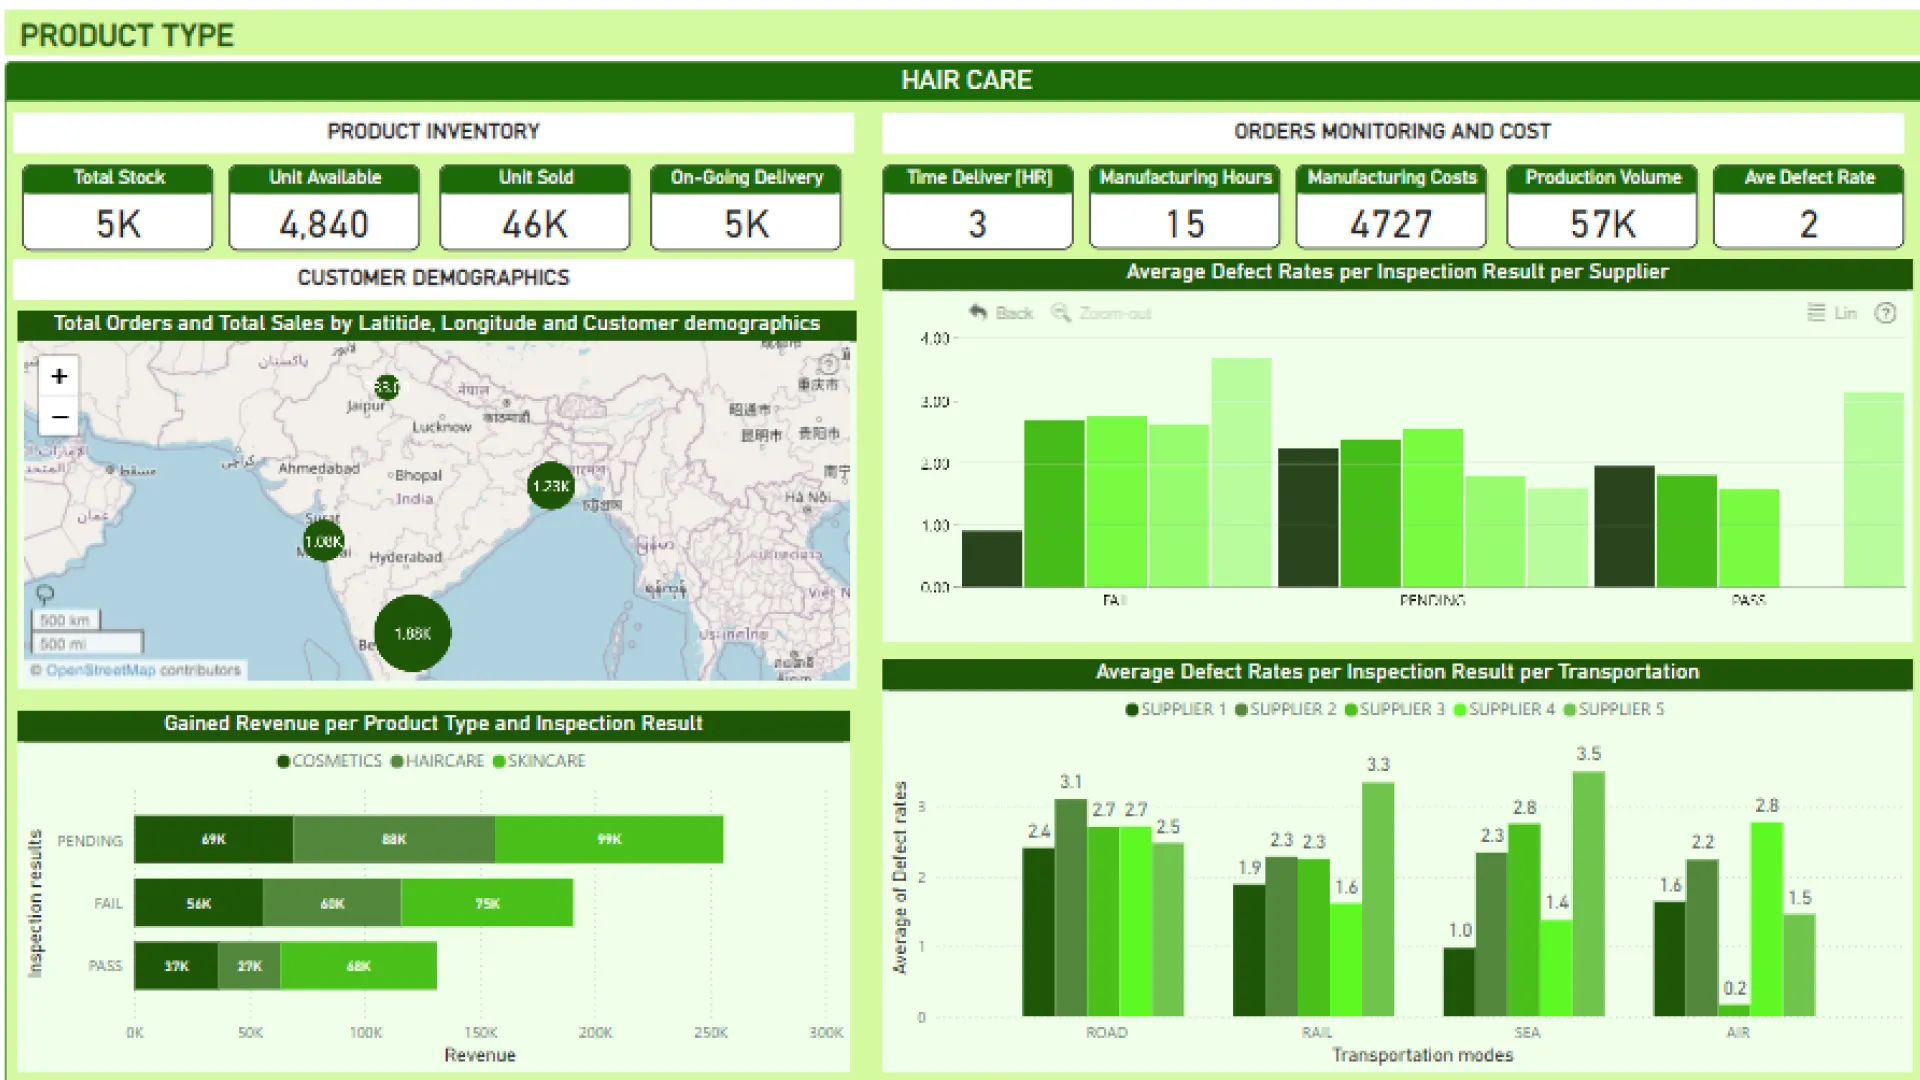Select the ROAD 3.1 Supplier 2 bar

coord(1071,907)
